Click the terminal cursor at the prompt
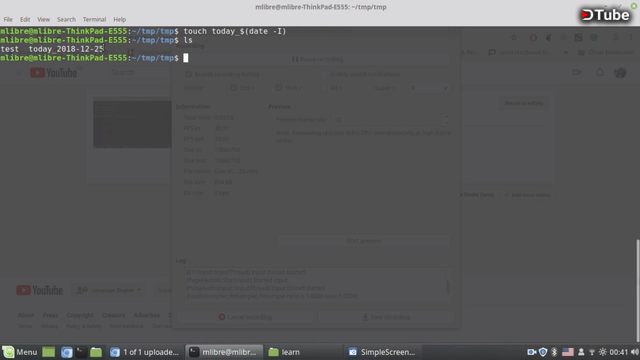This screenshot has width=640, height=360. click(186, 58)
